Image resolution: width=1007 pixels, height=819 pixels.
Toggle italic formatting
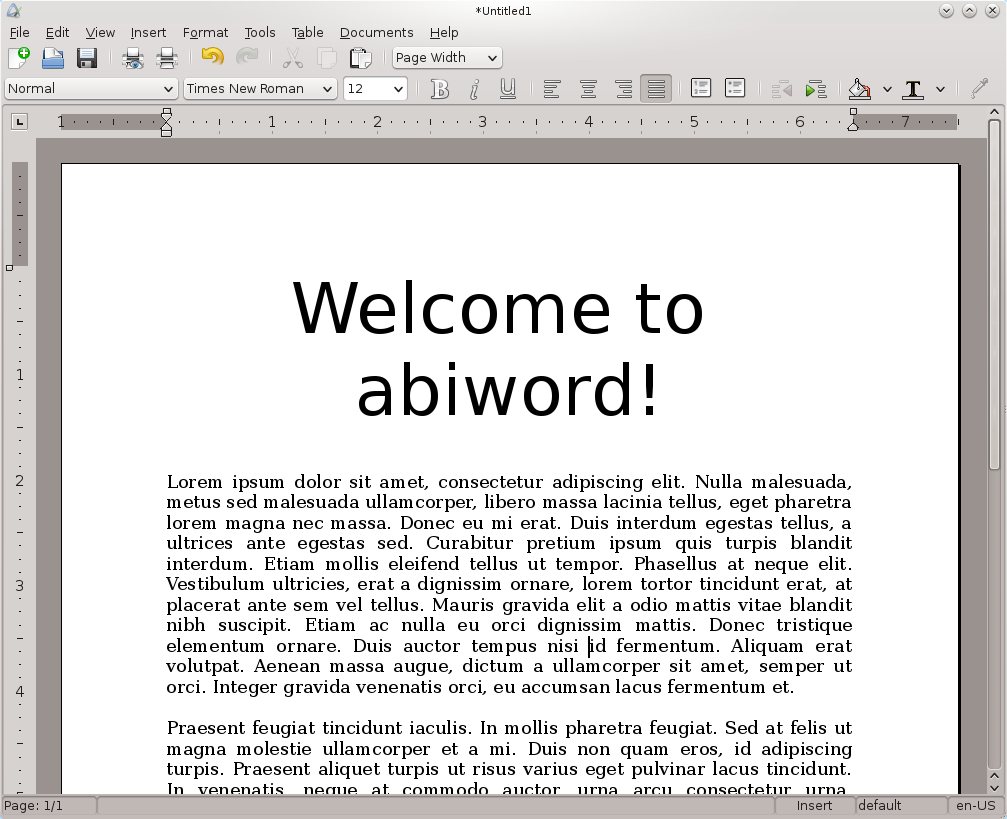[x=474, y=89]
